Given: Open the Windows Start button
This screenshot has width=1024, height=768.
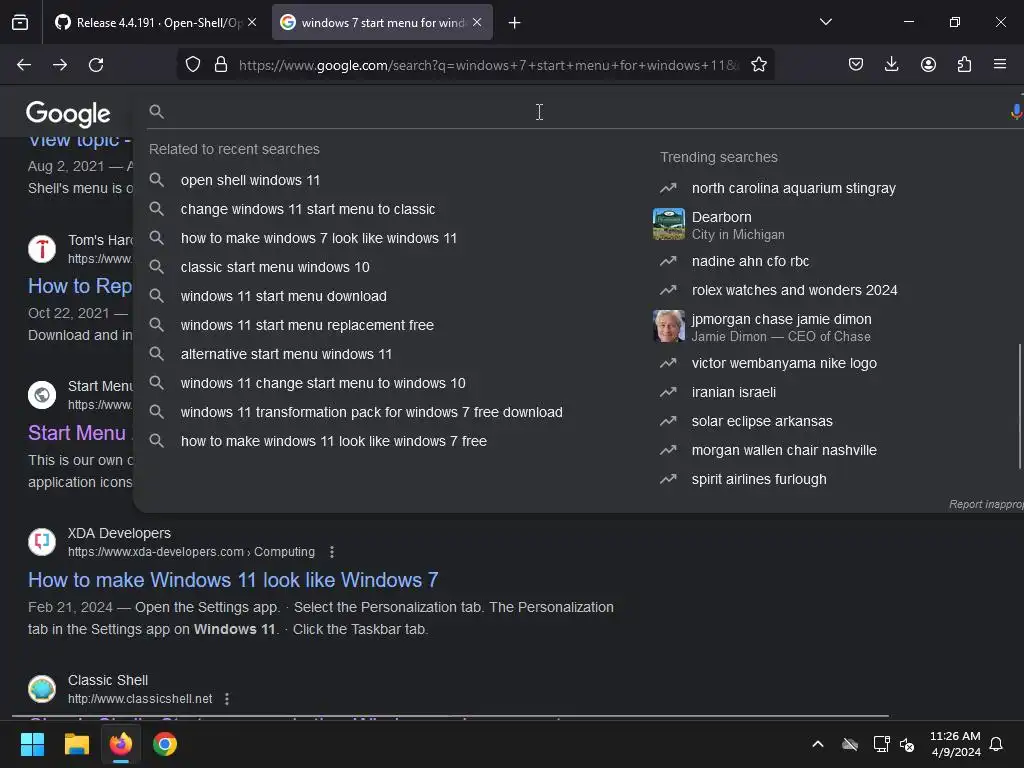Looking at the screenshot, I should tap(32, 744).
